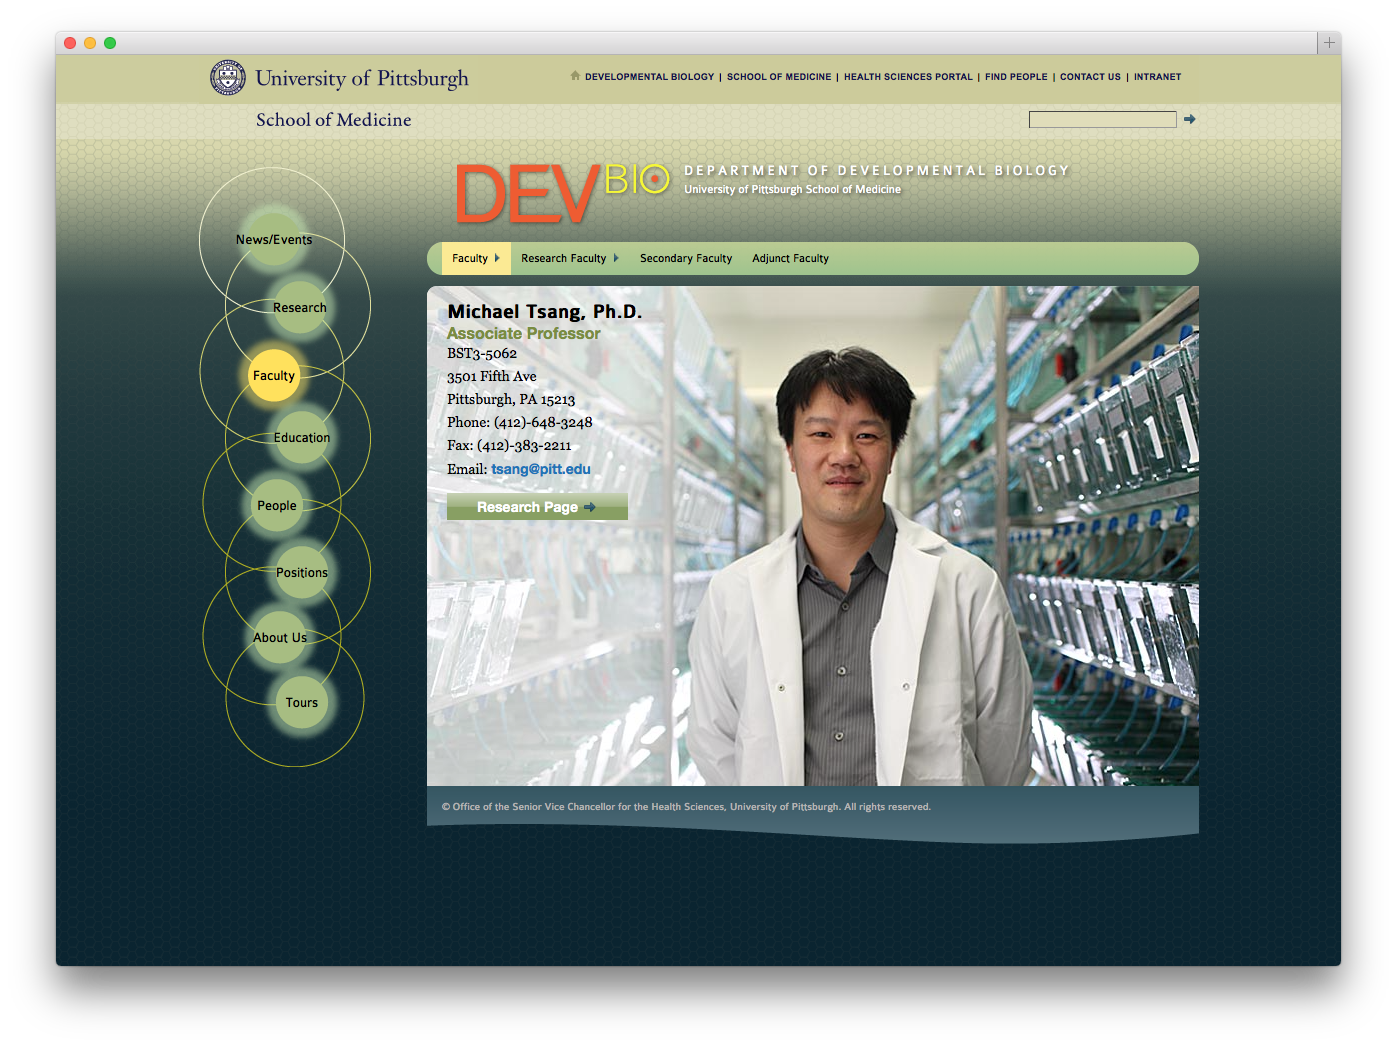Select the highlighted Faculty side menu bubble
The image size is (1397, 1046).
click(x=274, y=375)
